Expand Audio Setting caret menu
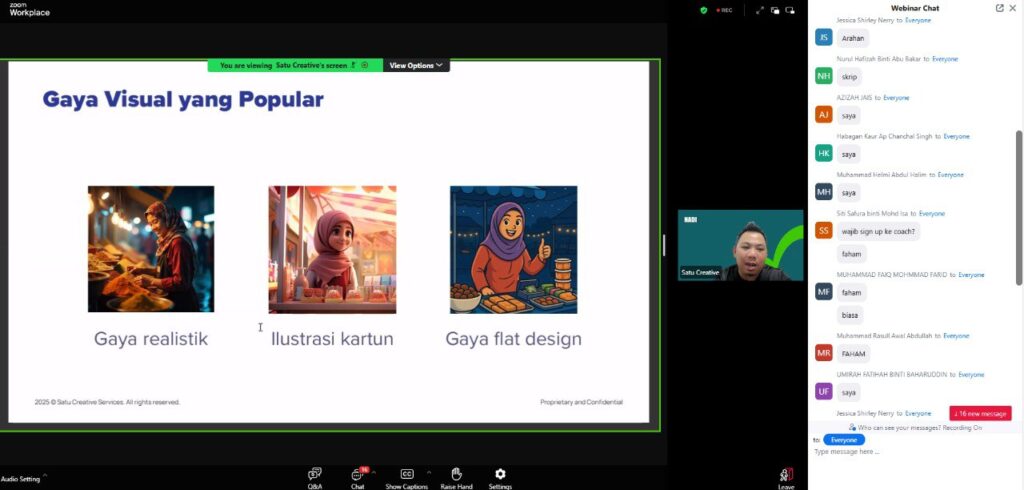 [x=45, y=476]
